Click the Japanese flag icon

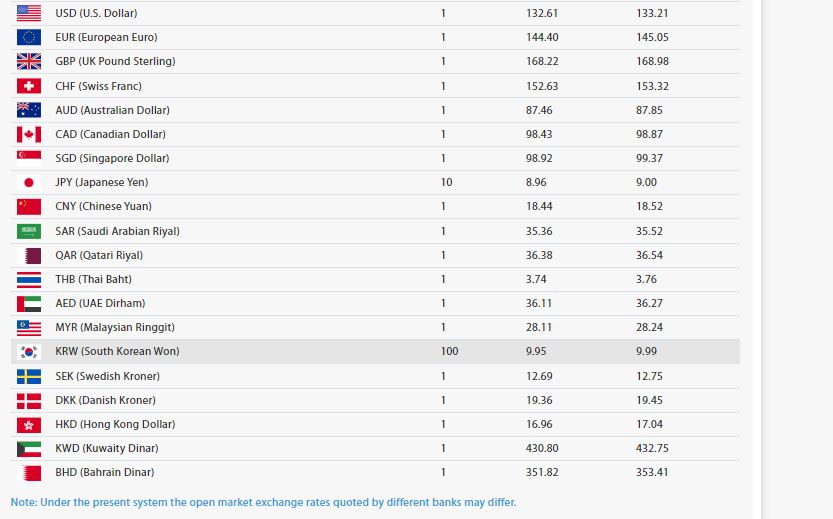point(29,182)
